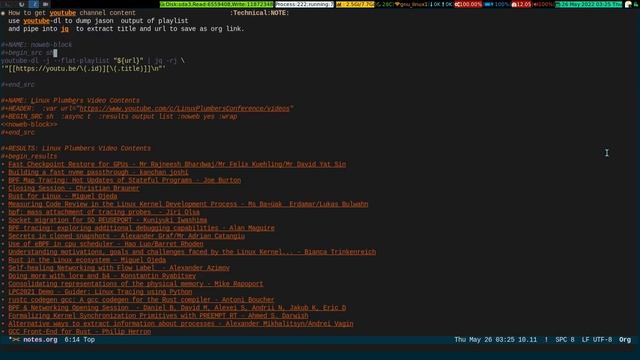Open the Rust for Linux - Miguel Ojeda link

(x=62, y=196)
